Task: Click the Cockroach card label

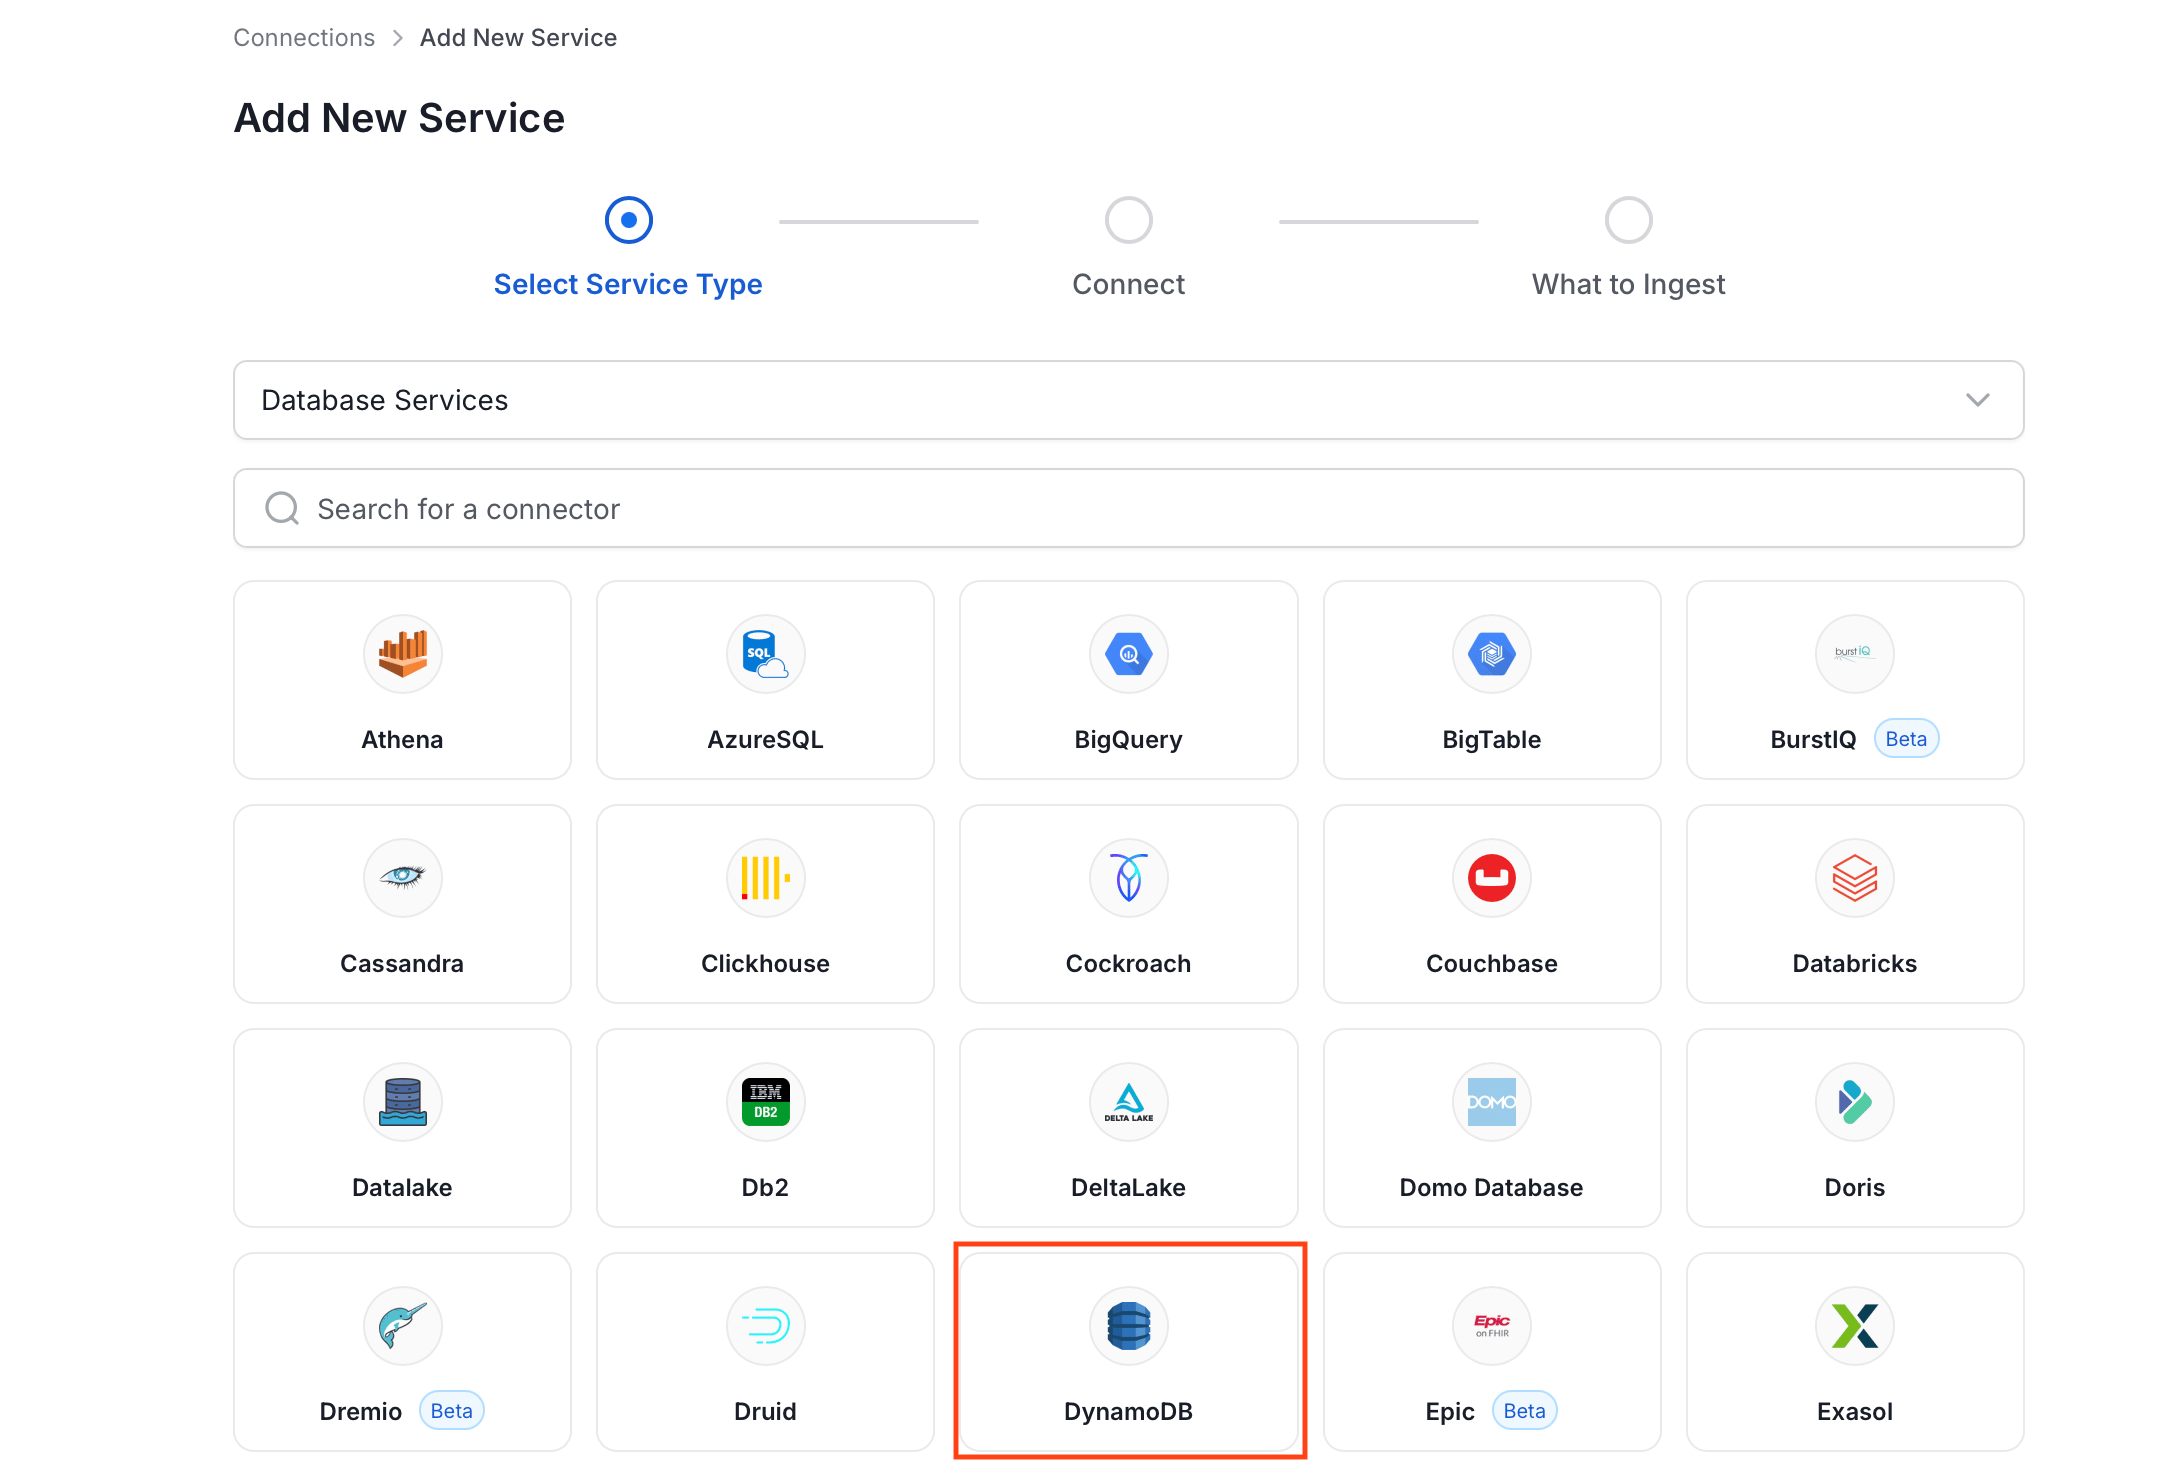Action: click(x=1129, y=964)
